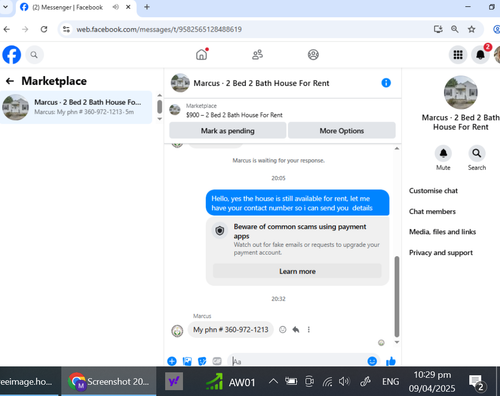The width and height of the screenshot is (500, 396).
Task: Open the network Wi-Fi tray icon
Action: [327, 381]
